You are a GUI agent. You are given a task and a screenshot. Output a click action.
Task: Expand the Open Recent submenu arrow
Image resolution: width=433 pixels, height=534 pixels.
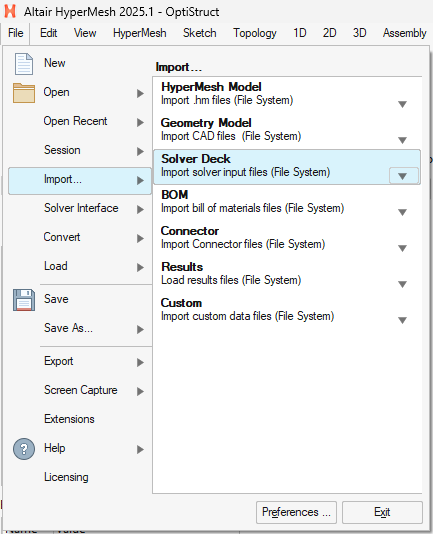click(140, 122)
